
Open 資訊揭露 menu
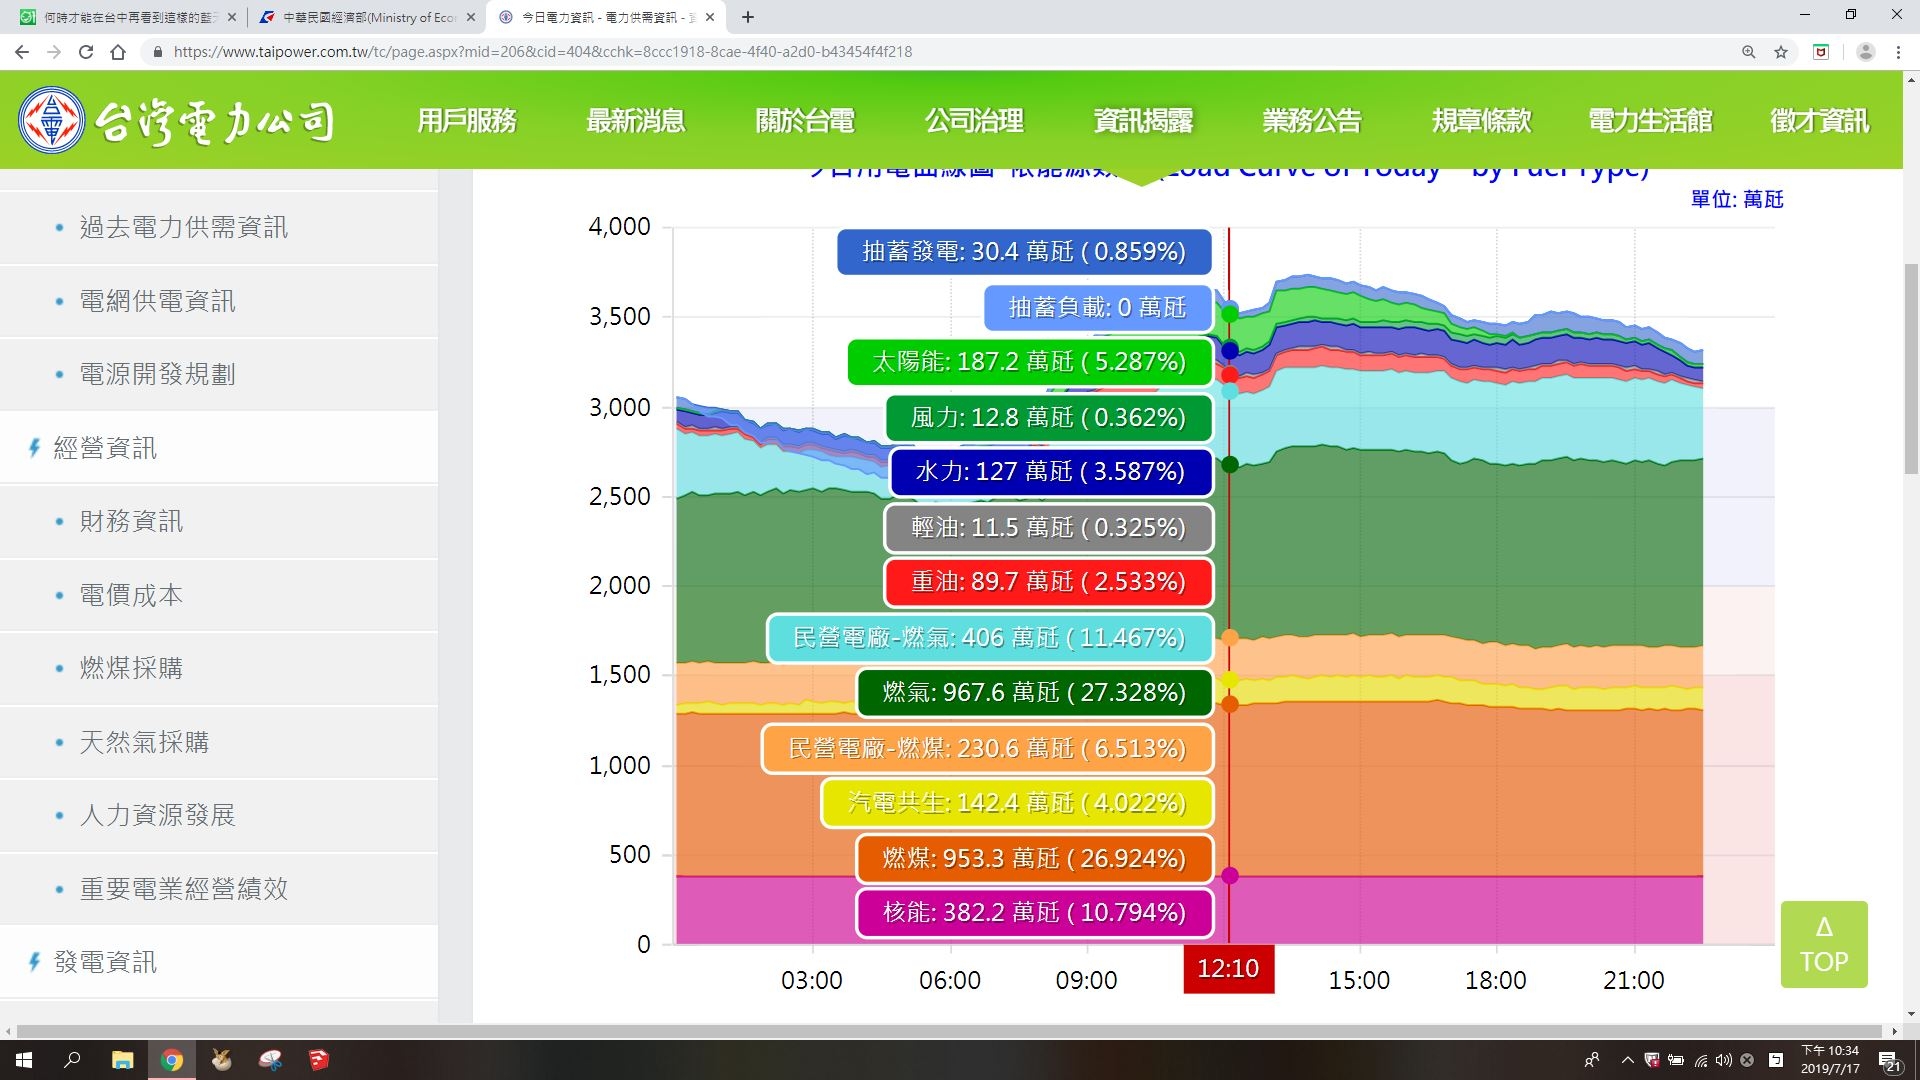coord(1143,121)
